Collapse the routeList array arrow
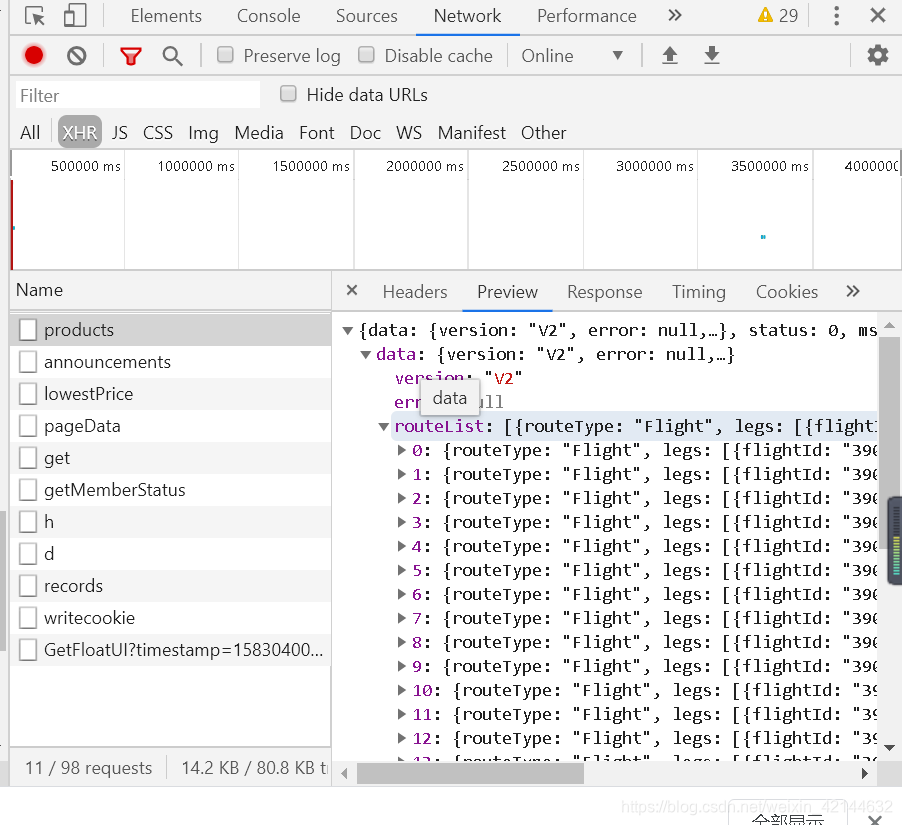This screenshot has width=902, height=825. tap(383, 427)
